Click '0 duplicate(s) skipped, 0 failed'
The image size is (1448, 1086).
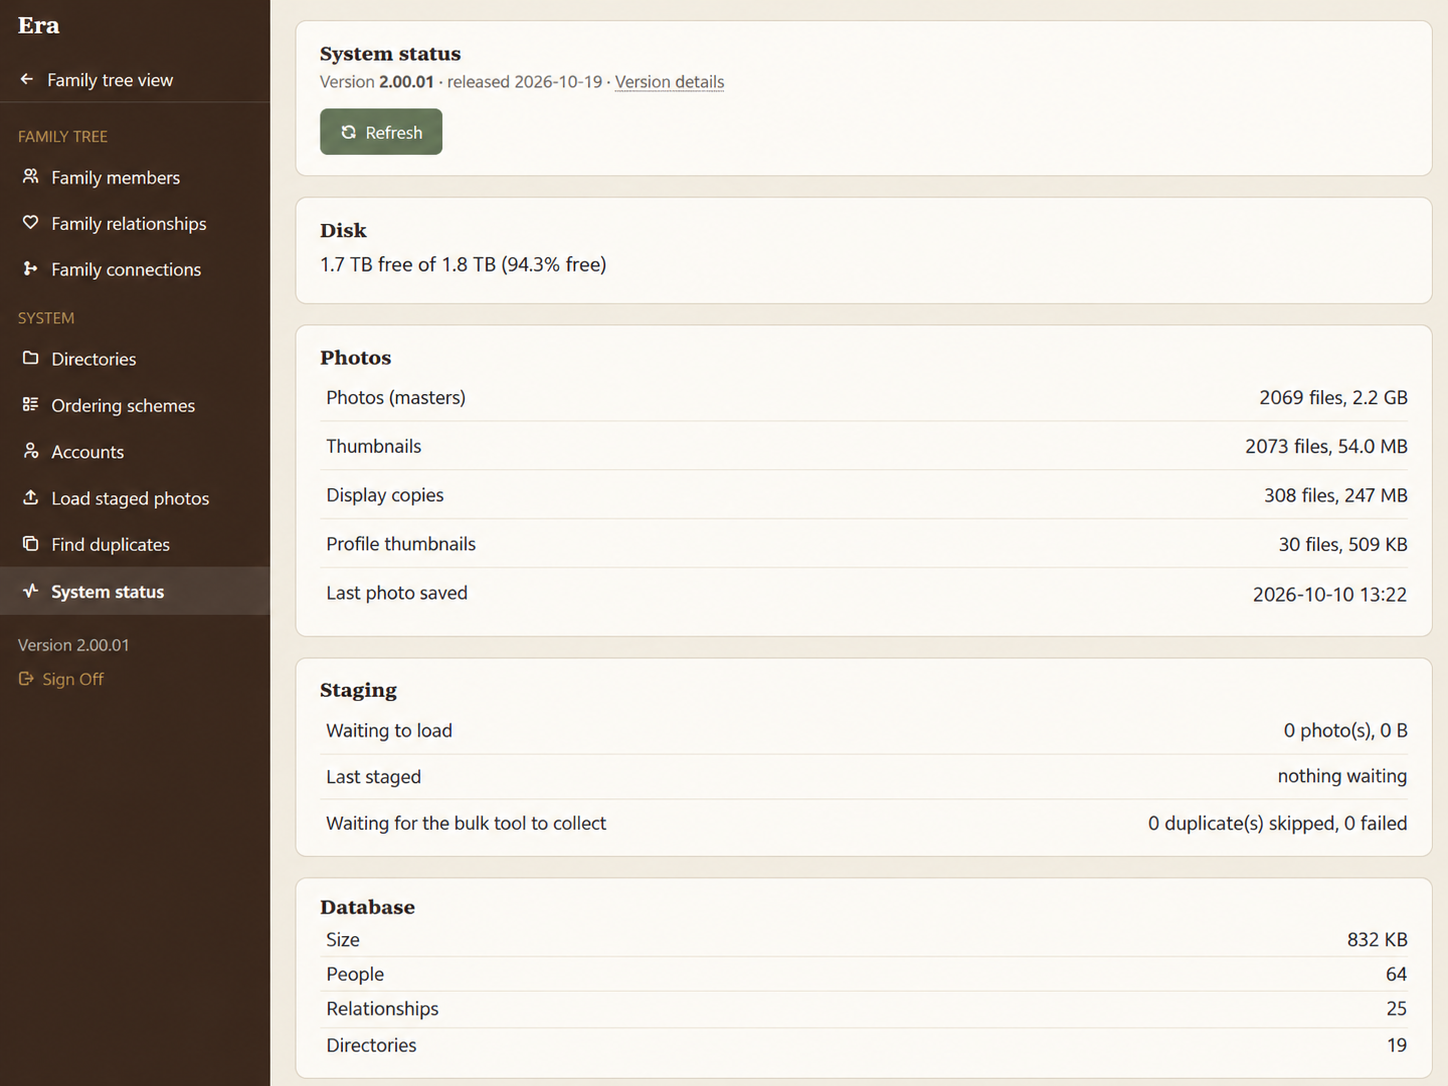pos(1277,823)
